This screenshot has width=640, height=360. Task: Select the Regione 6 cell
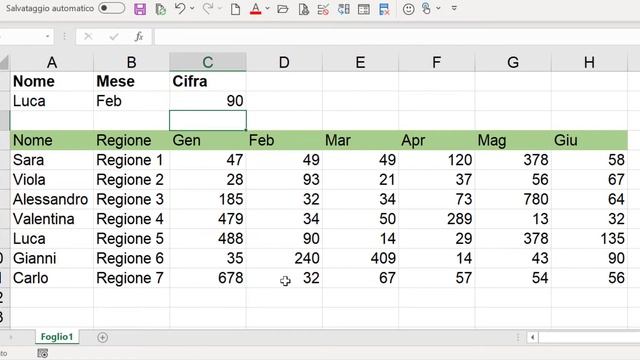pos(131,258)
